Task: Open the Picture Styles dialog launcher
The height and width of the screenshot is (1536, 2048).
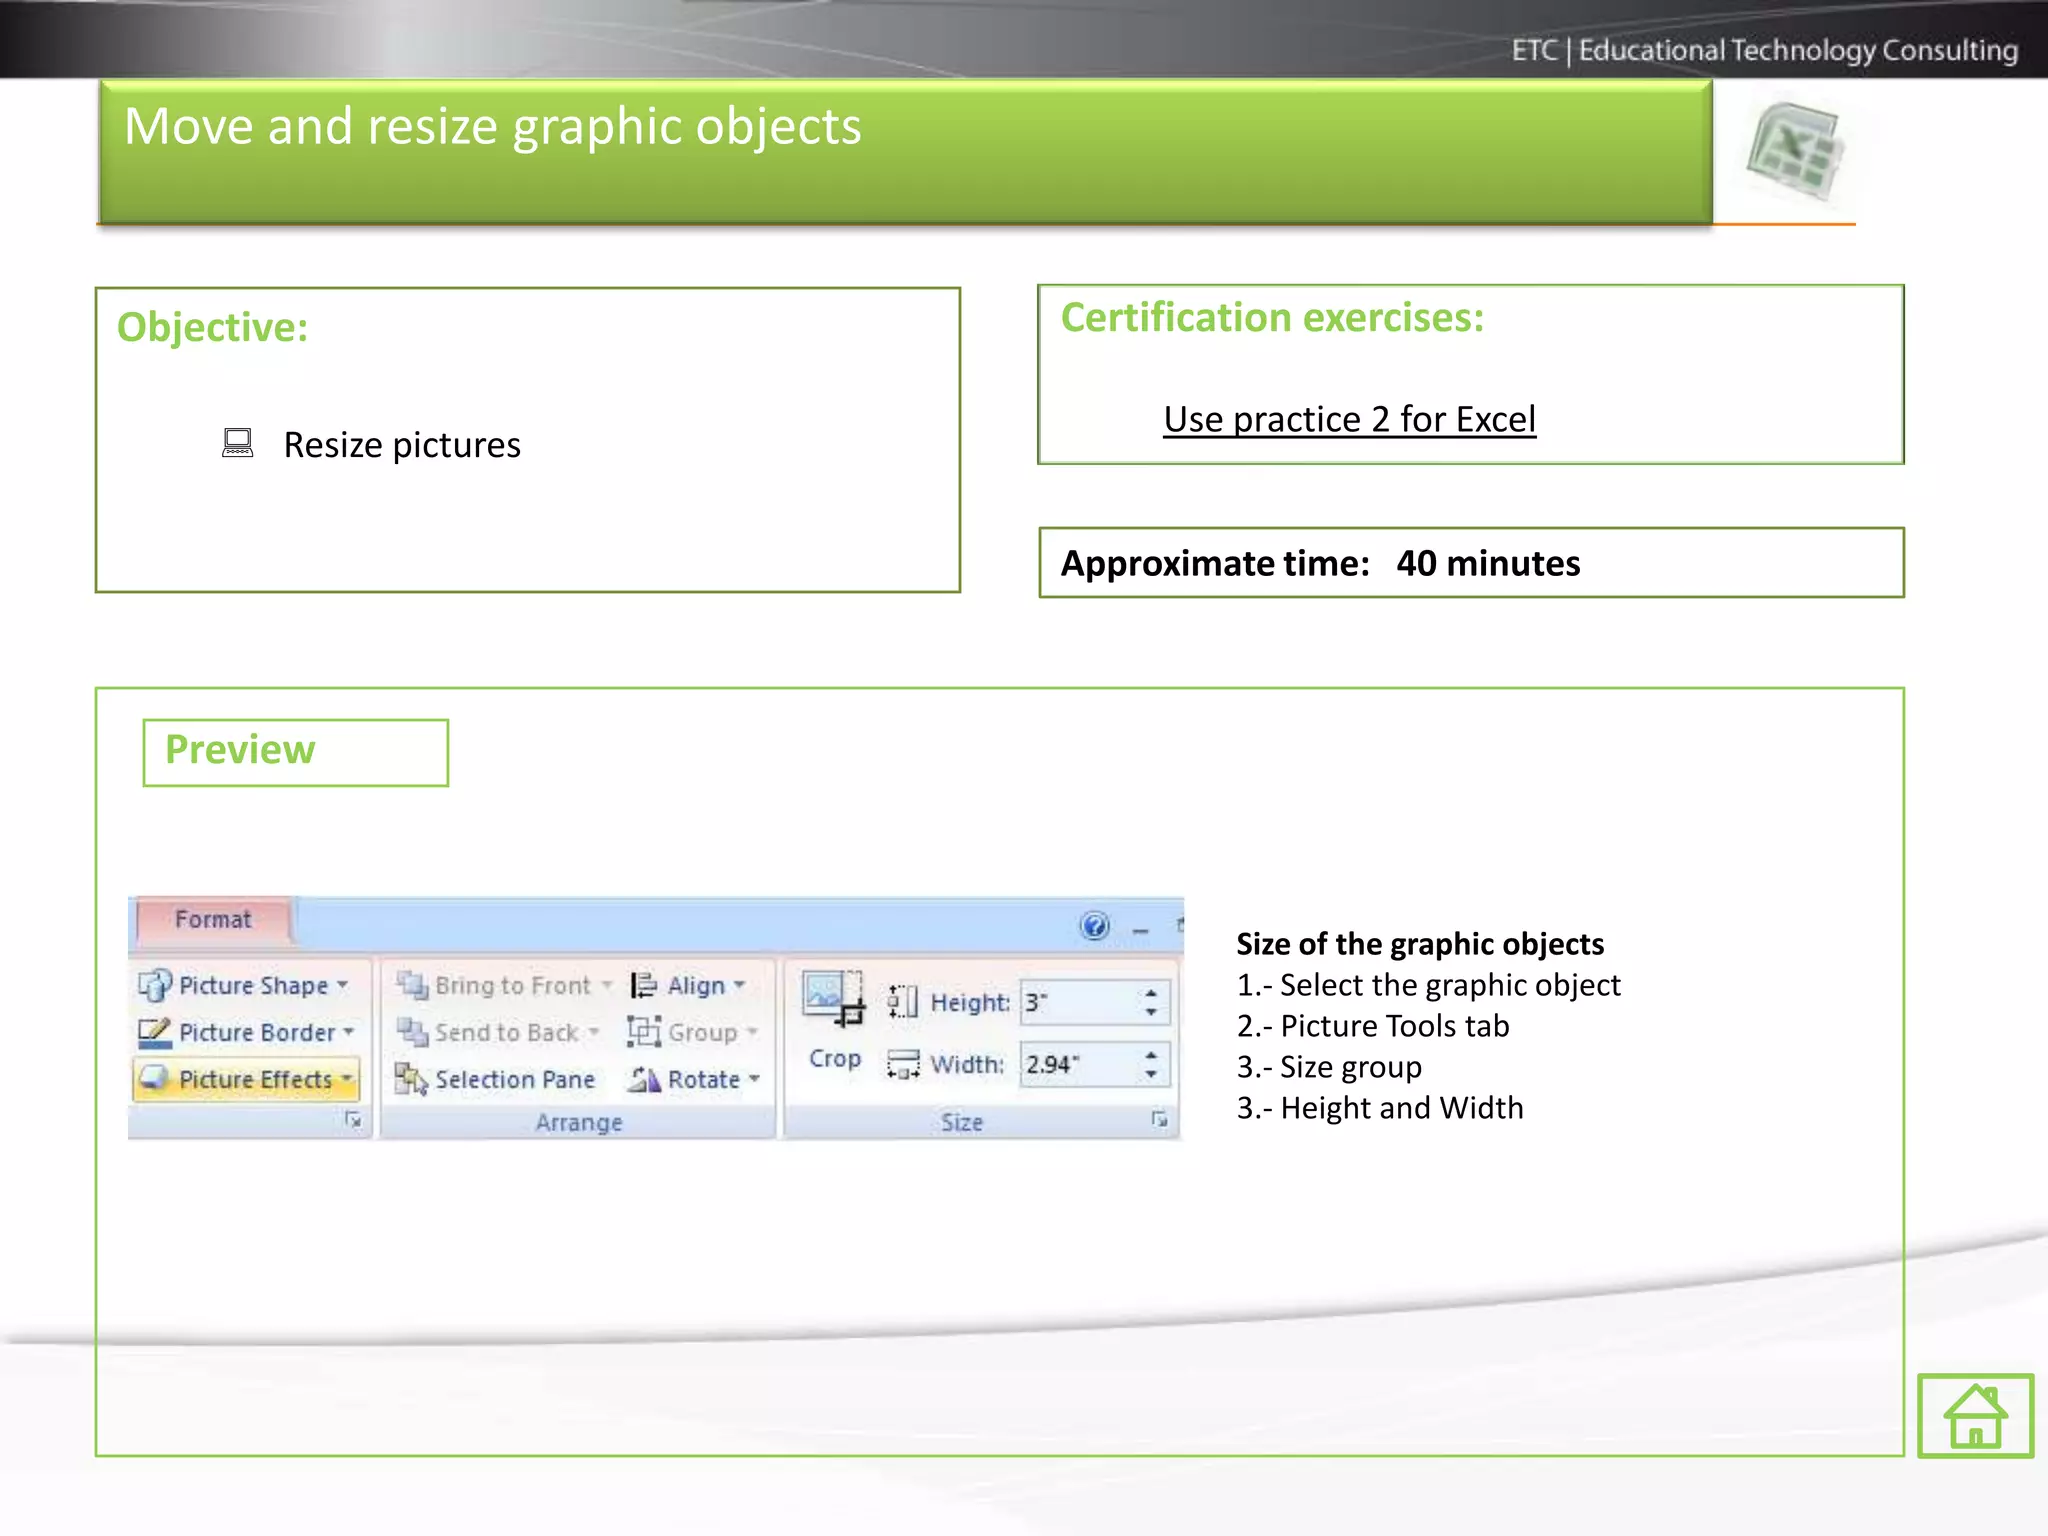Action: pyautogui.click(x=353, y=1120)
